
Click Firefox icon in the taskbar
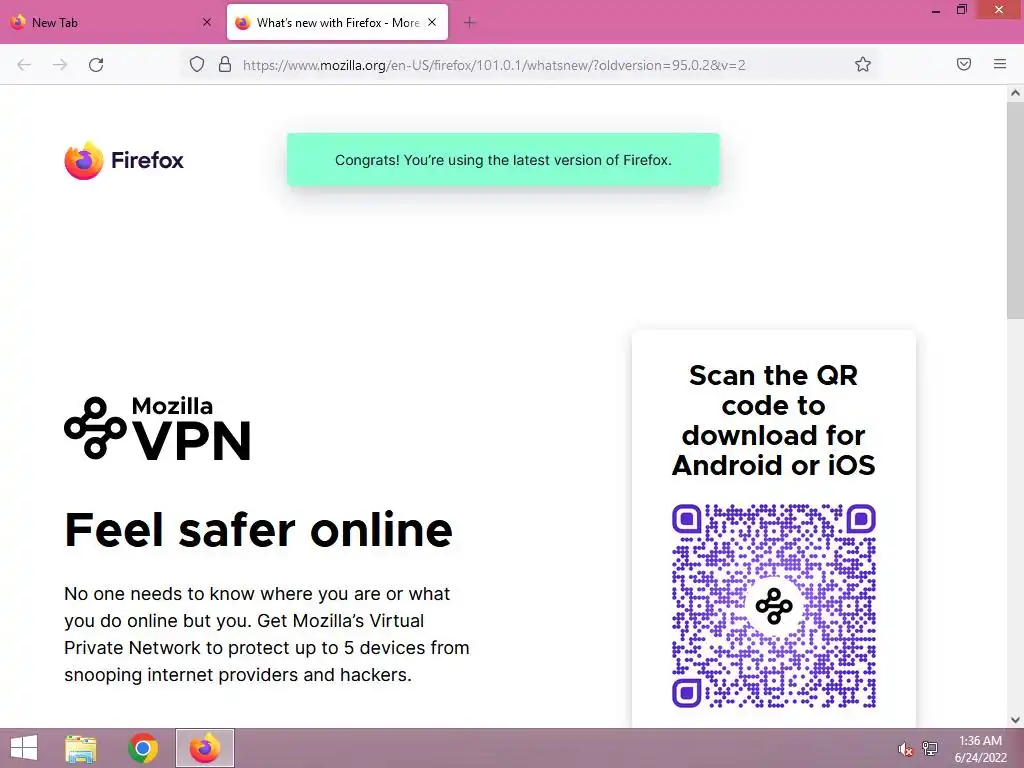coord(205,748)
